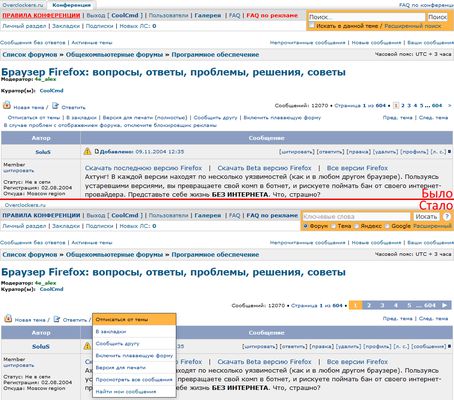The height and width of the screenshot is (400, 454).
Task: Switch to the 'Конференция' tab
Action: tap(71, 5)
